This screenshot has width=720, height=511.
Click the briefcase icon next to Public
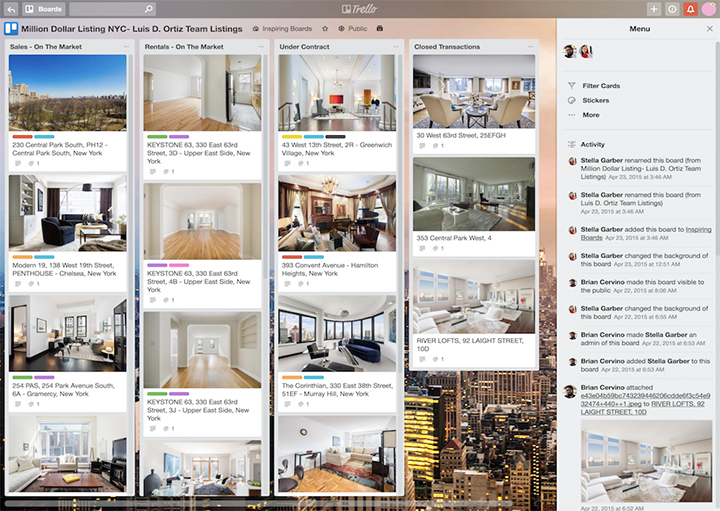tap(380, 28)
